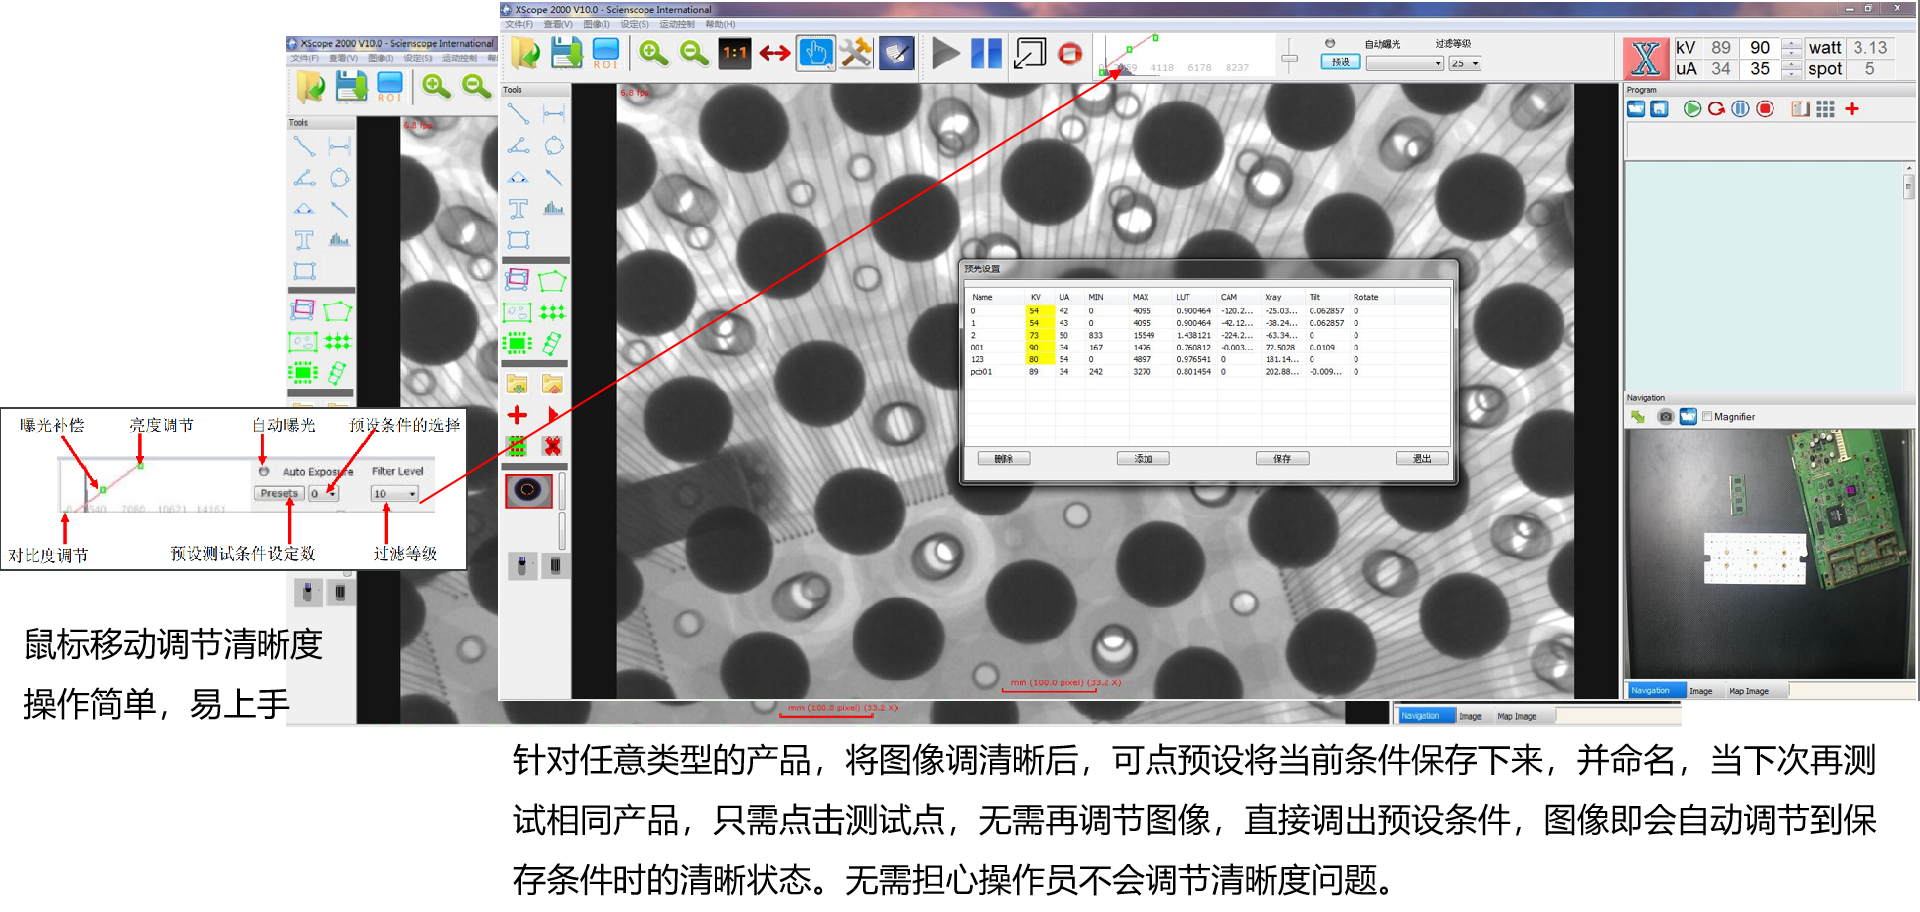Zoom out with the green magnifier minus
The image size is (1920, 912).
point(693,53)
